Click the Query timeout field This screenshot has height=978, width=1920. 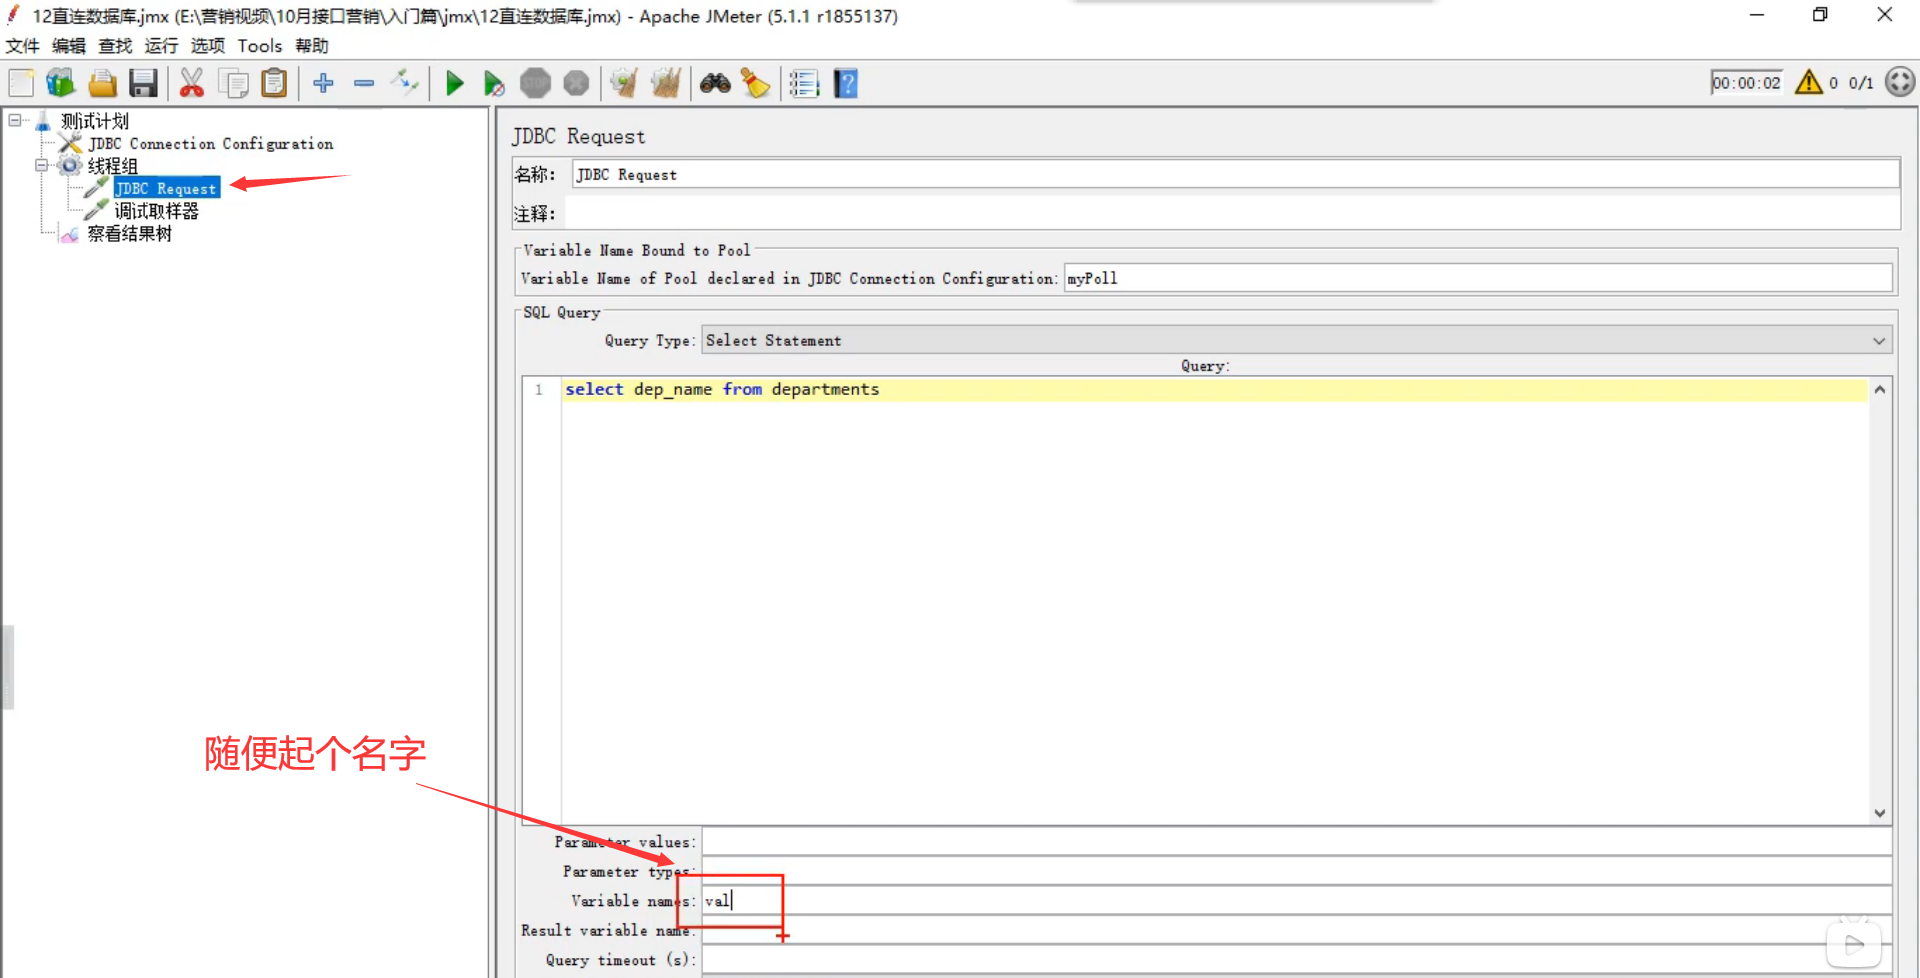(1296, 960)
